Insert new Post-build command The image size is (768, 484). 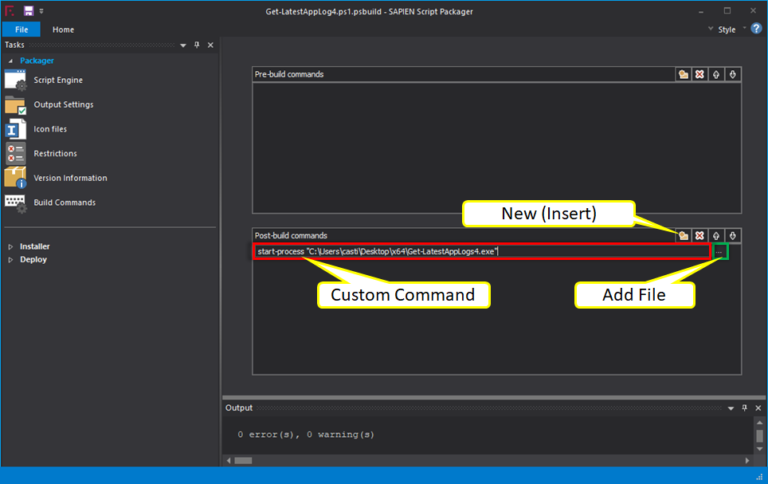tap(683, 236)
